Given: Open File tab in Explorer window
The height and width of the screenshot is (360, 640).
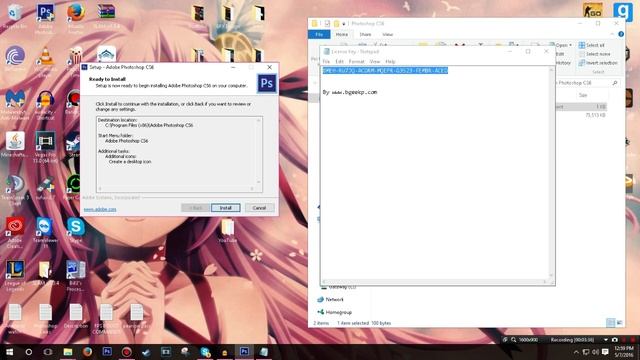Looking at the screenshot, I should coord(319,35).
